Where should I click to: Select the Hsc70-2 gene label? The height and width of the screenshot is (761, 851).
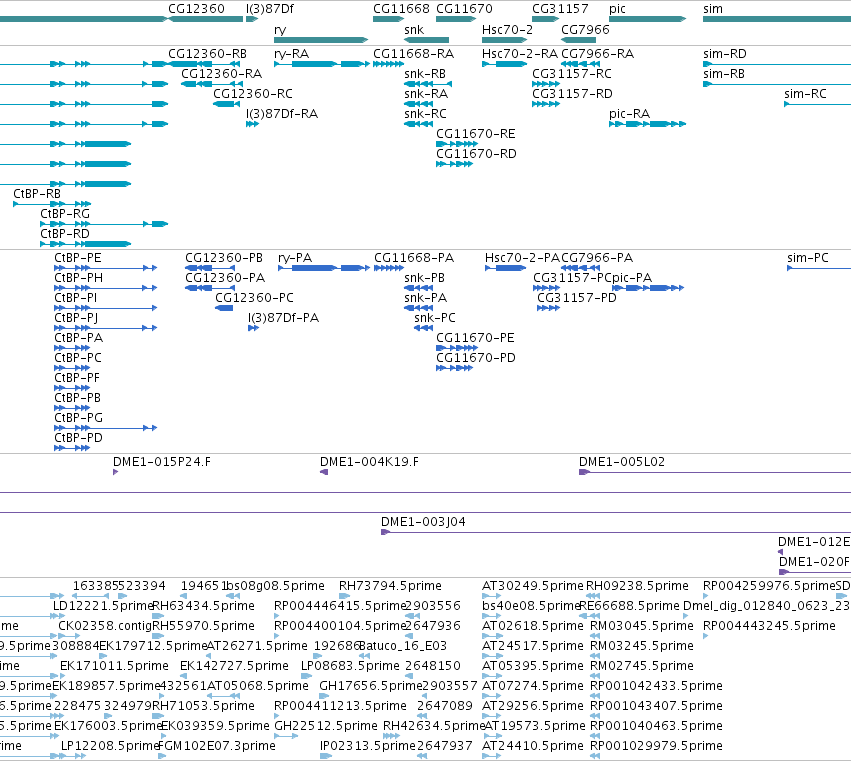pos(507,30)
